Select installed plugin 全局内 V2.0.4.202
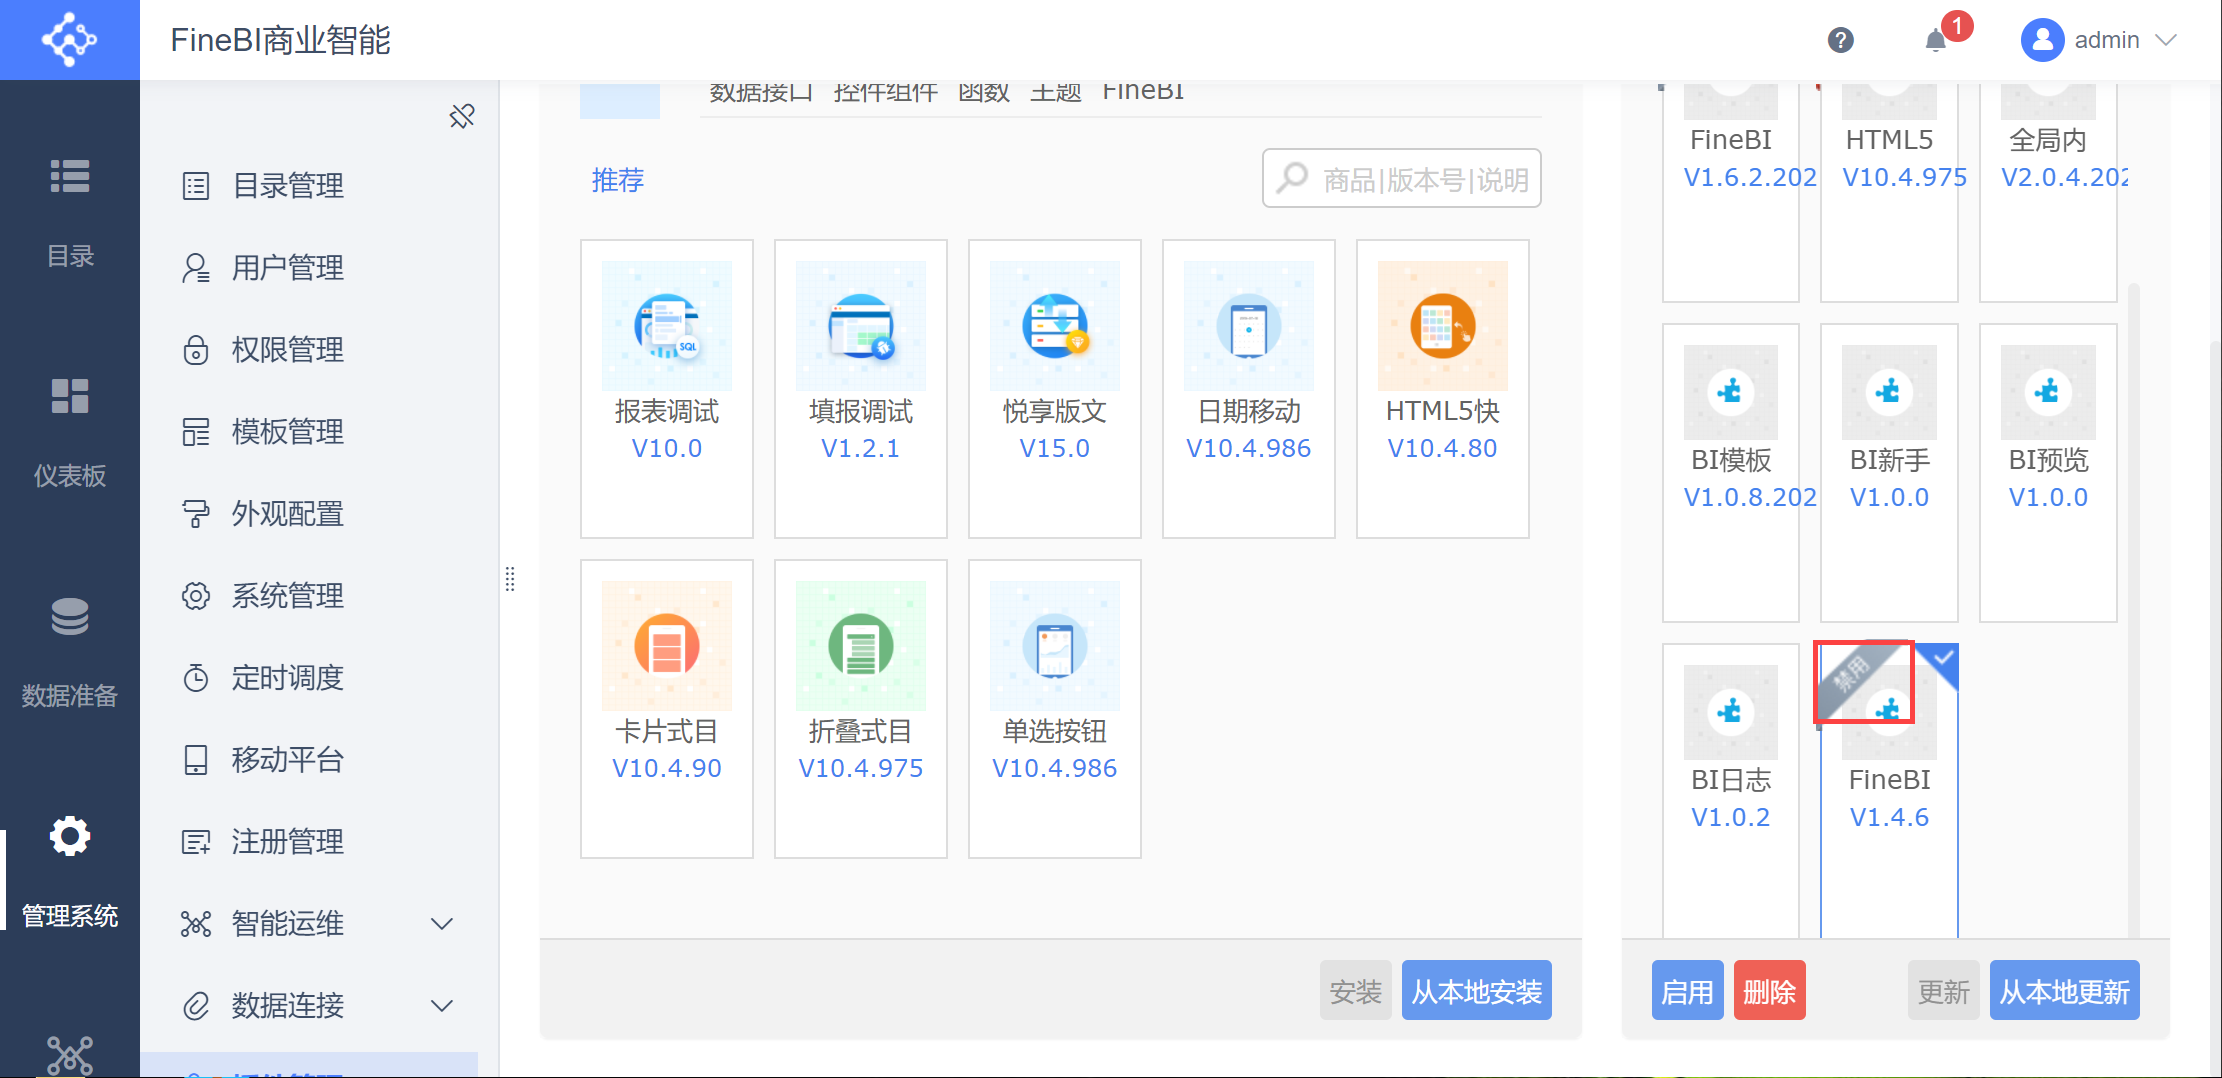 [x=2048, y=190]
